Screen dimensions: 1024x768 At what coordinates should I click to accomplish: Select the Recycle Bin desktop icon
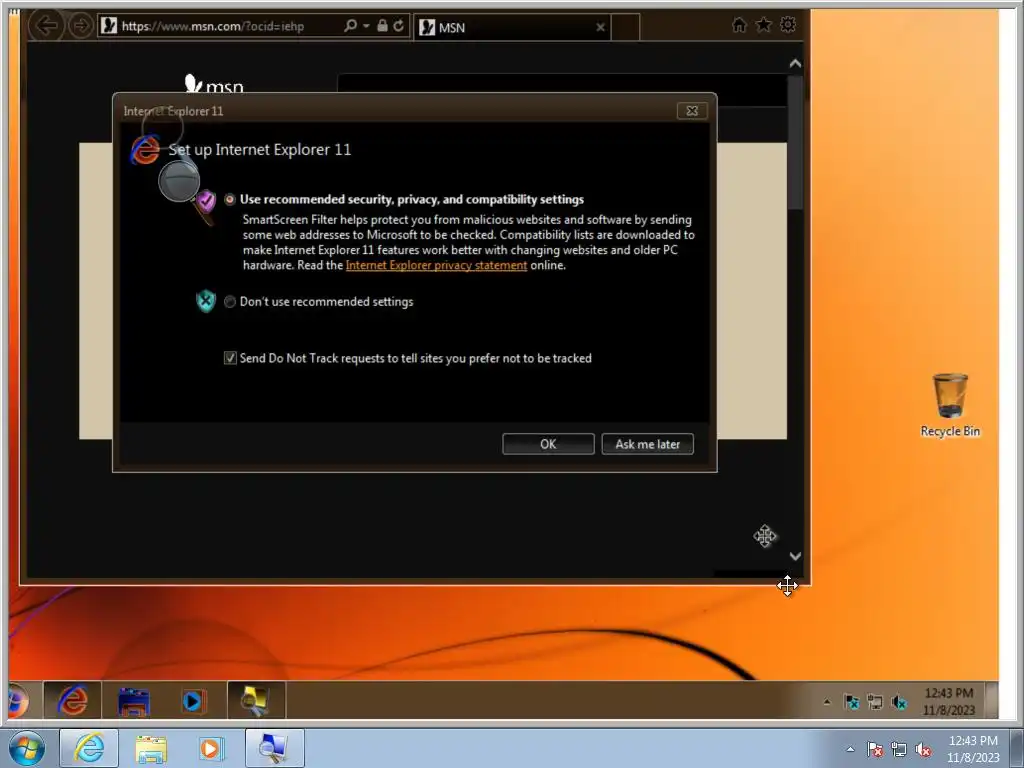pyautogui.click(x=950, y=405)
